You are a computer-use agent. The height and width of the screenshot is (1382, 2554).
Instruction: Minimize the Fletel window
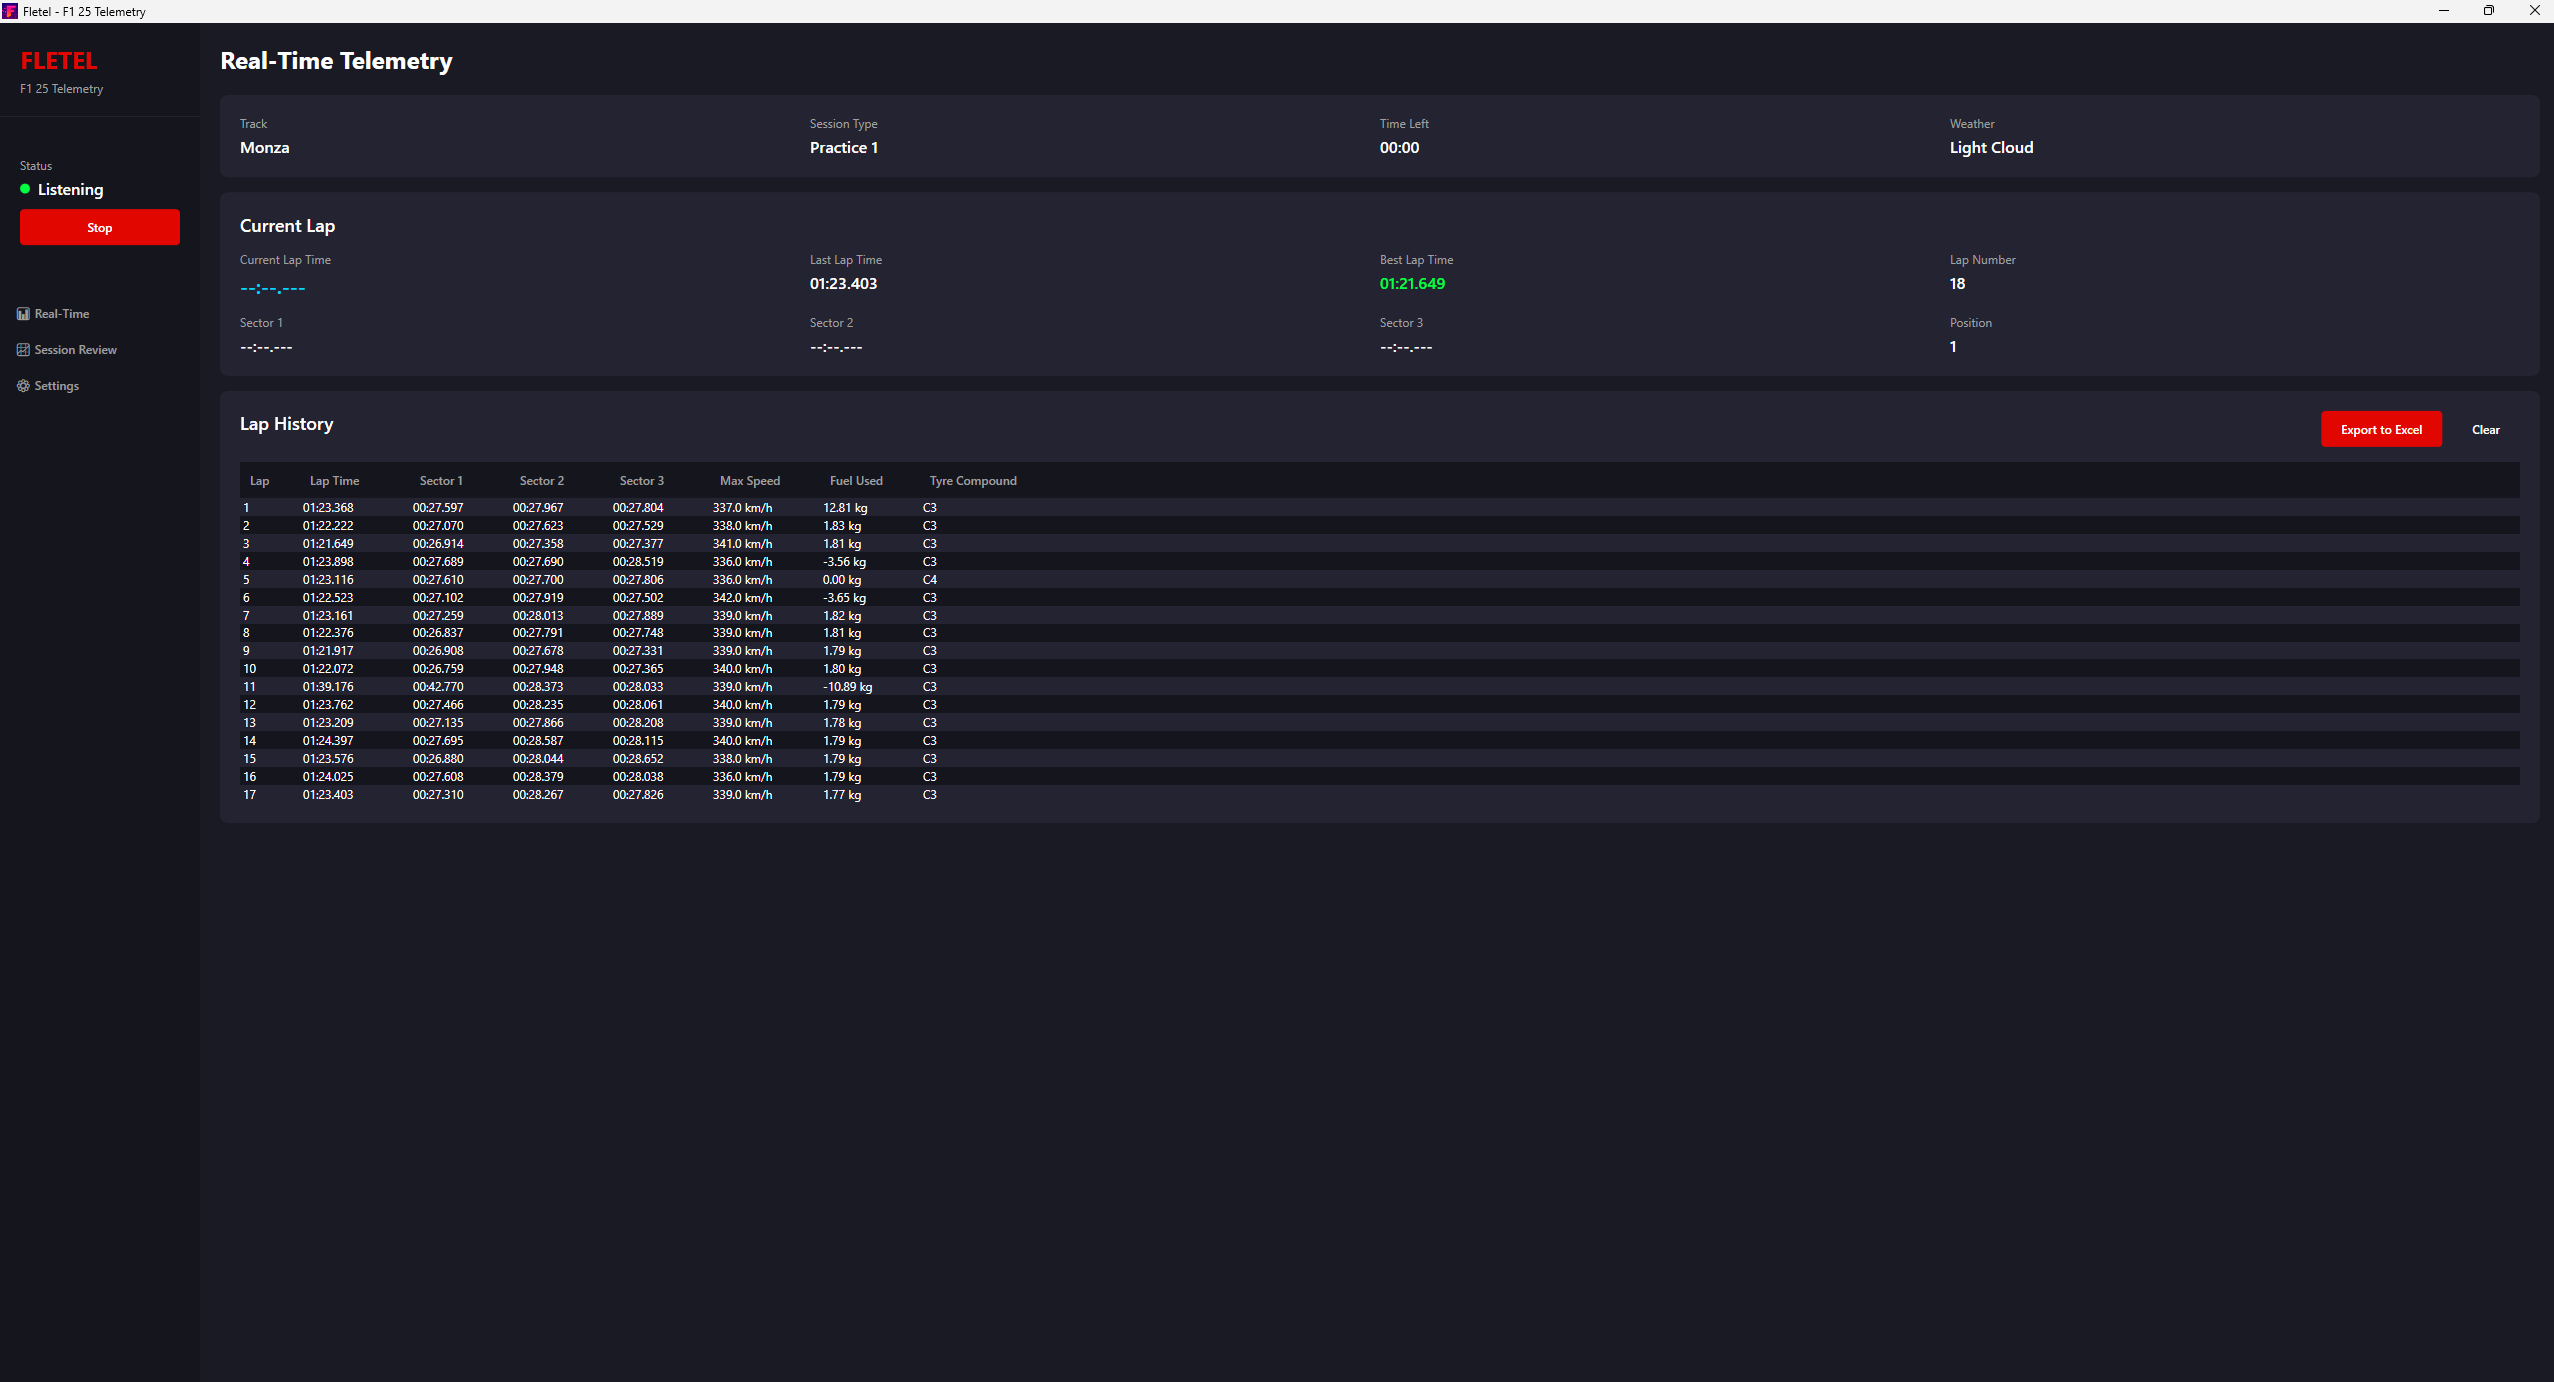tap(2443, 11)
